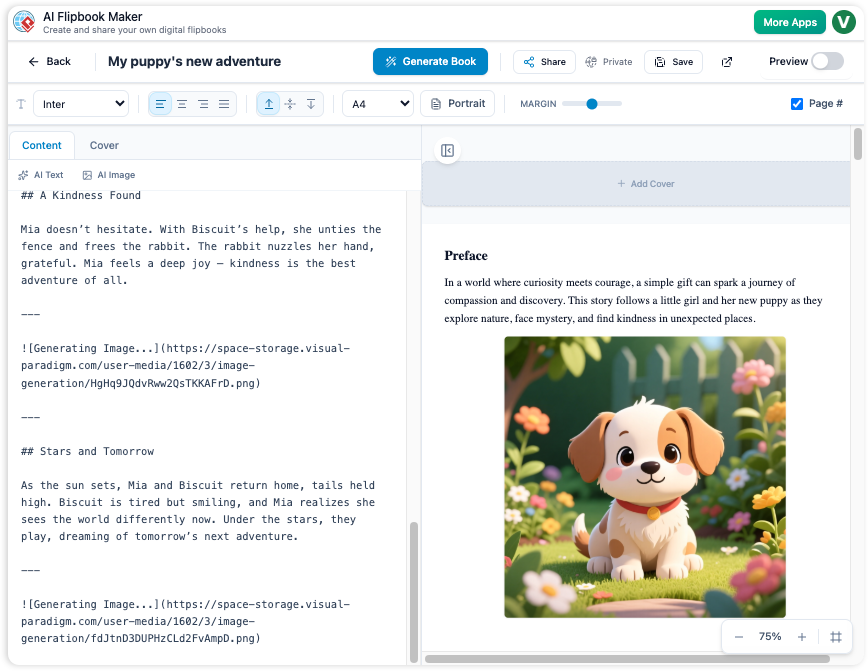Save the flipbook
The width and height of the screenshot is (868, 671).
pyautogui.click(x=673, y=61)
